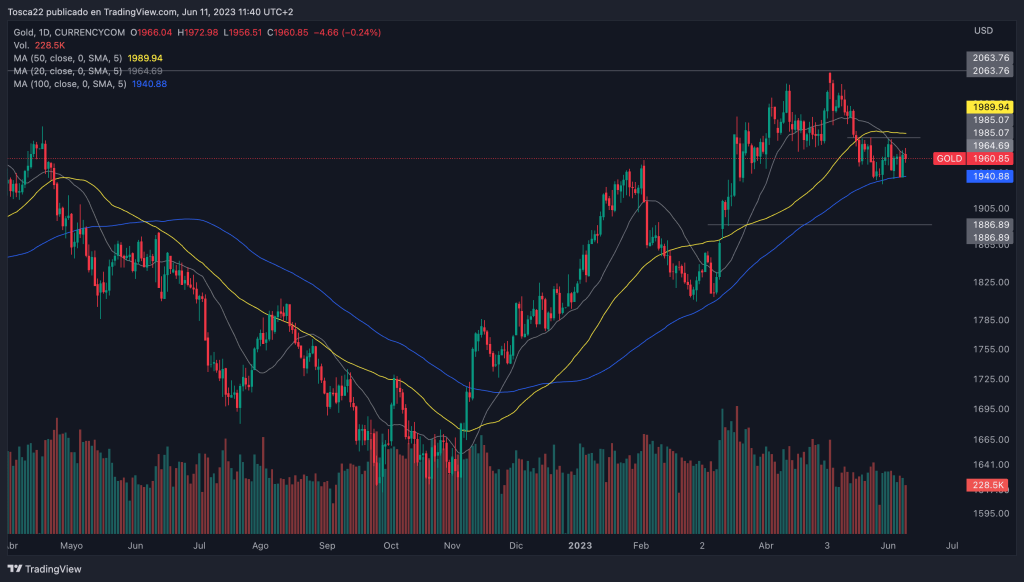The height and width of the screenshot is (582, 1024).
Task: Click the yellow 1989.94 price label
Action: click(x=990, y=106)
